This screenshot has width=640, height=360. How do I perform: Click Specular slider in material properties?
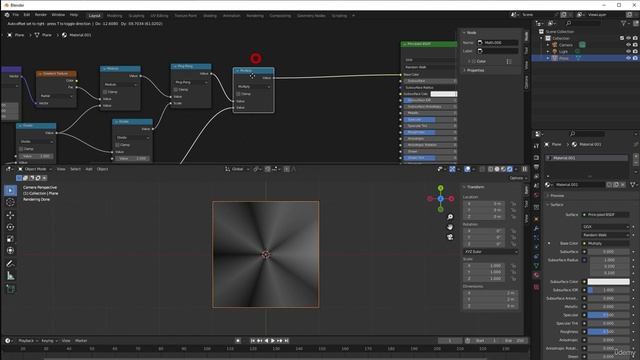[x=609, y=315]
